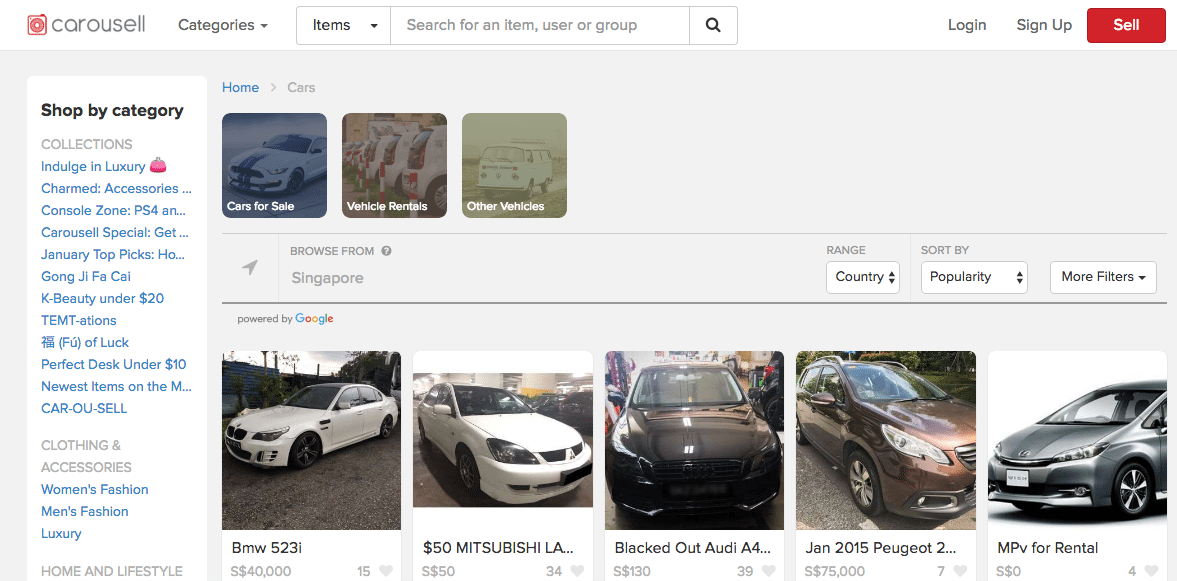Open the Carousell Special collection
The image size is (1177, 581).
[x=115, y=232]
